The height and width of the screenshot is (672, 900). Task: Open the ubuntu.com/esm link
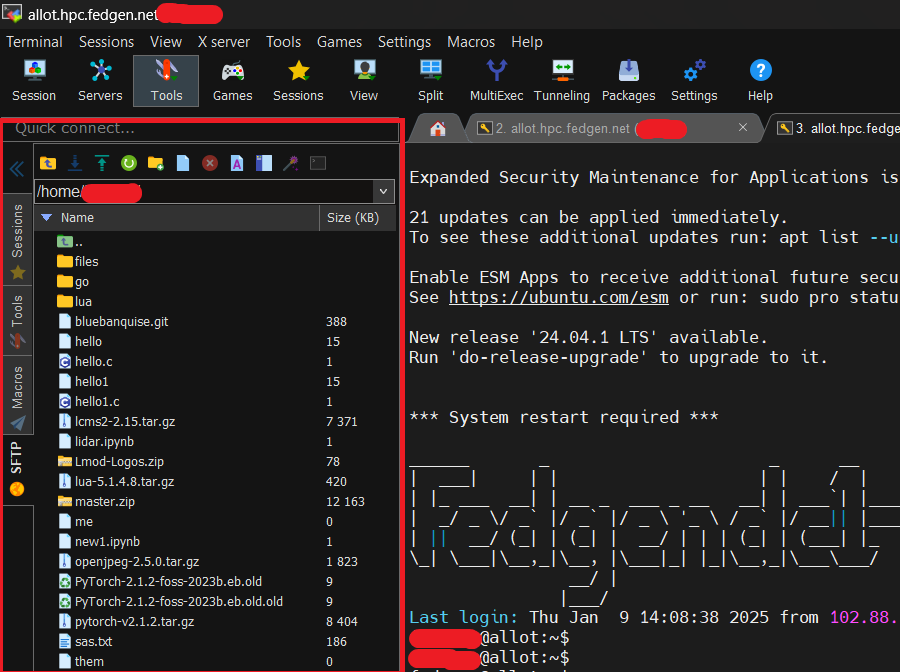[558, 297]
